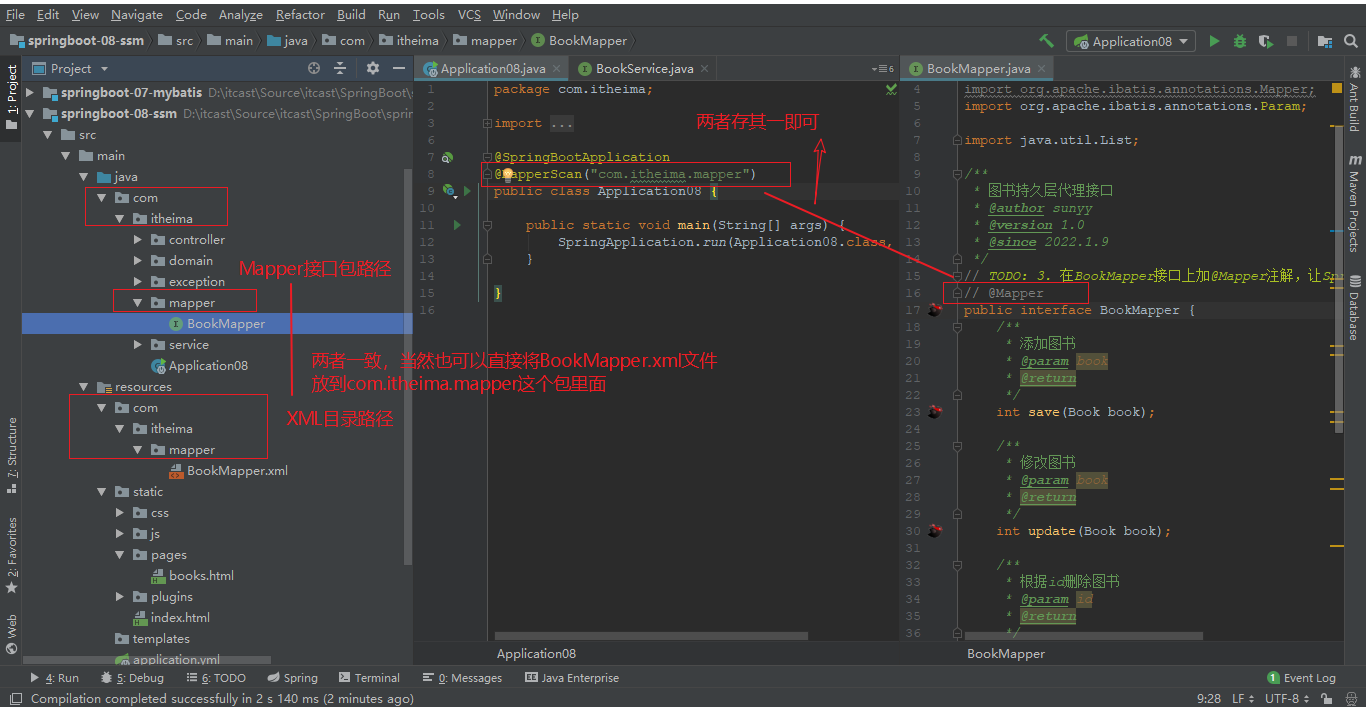The height and width of the screenshot is (707, 1366).
Task: Expand the controller package folder
Action: point(138,240)
